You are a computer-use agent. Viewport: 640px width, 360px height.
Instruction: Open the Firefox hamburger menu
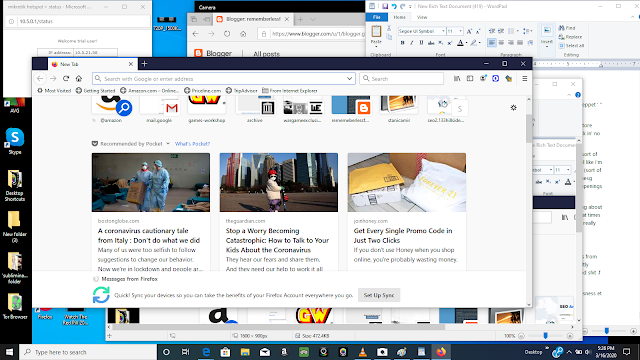click(524, 78)
